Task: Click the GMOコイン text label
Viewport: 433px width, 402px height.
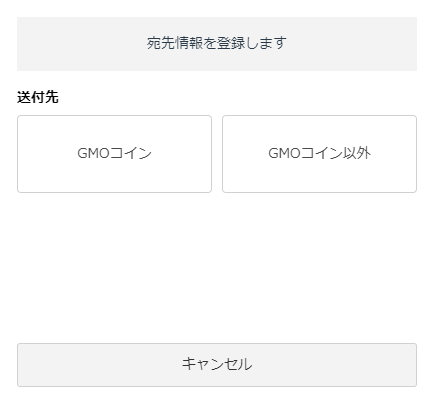Action: [114, 153]
